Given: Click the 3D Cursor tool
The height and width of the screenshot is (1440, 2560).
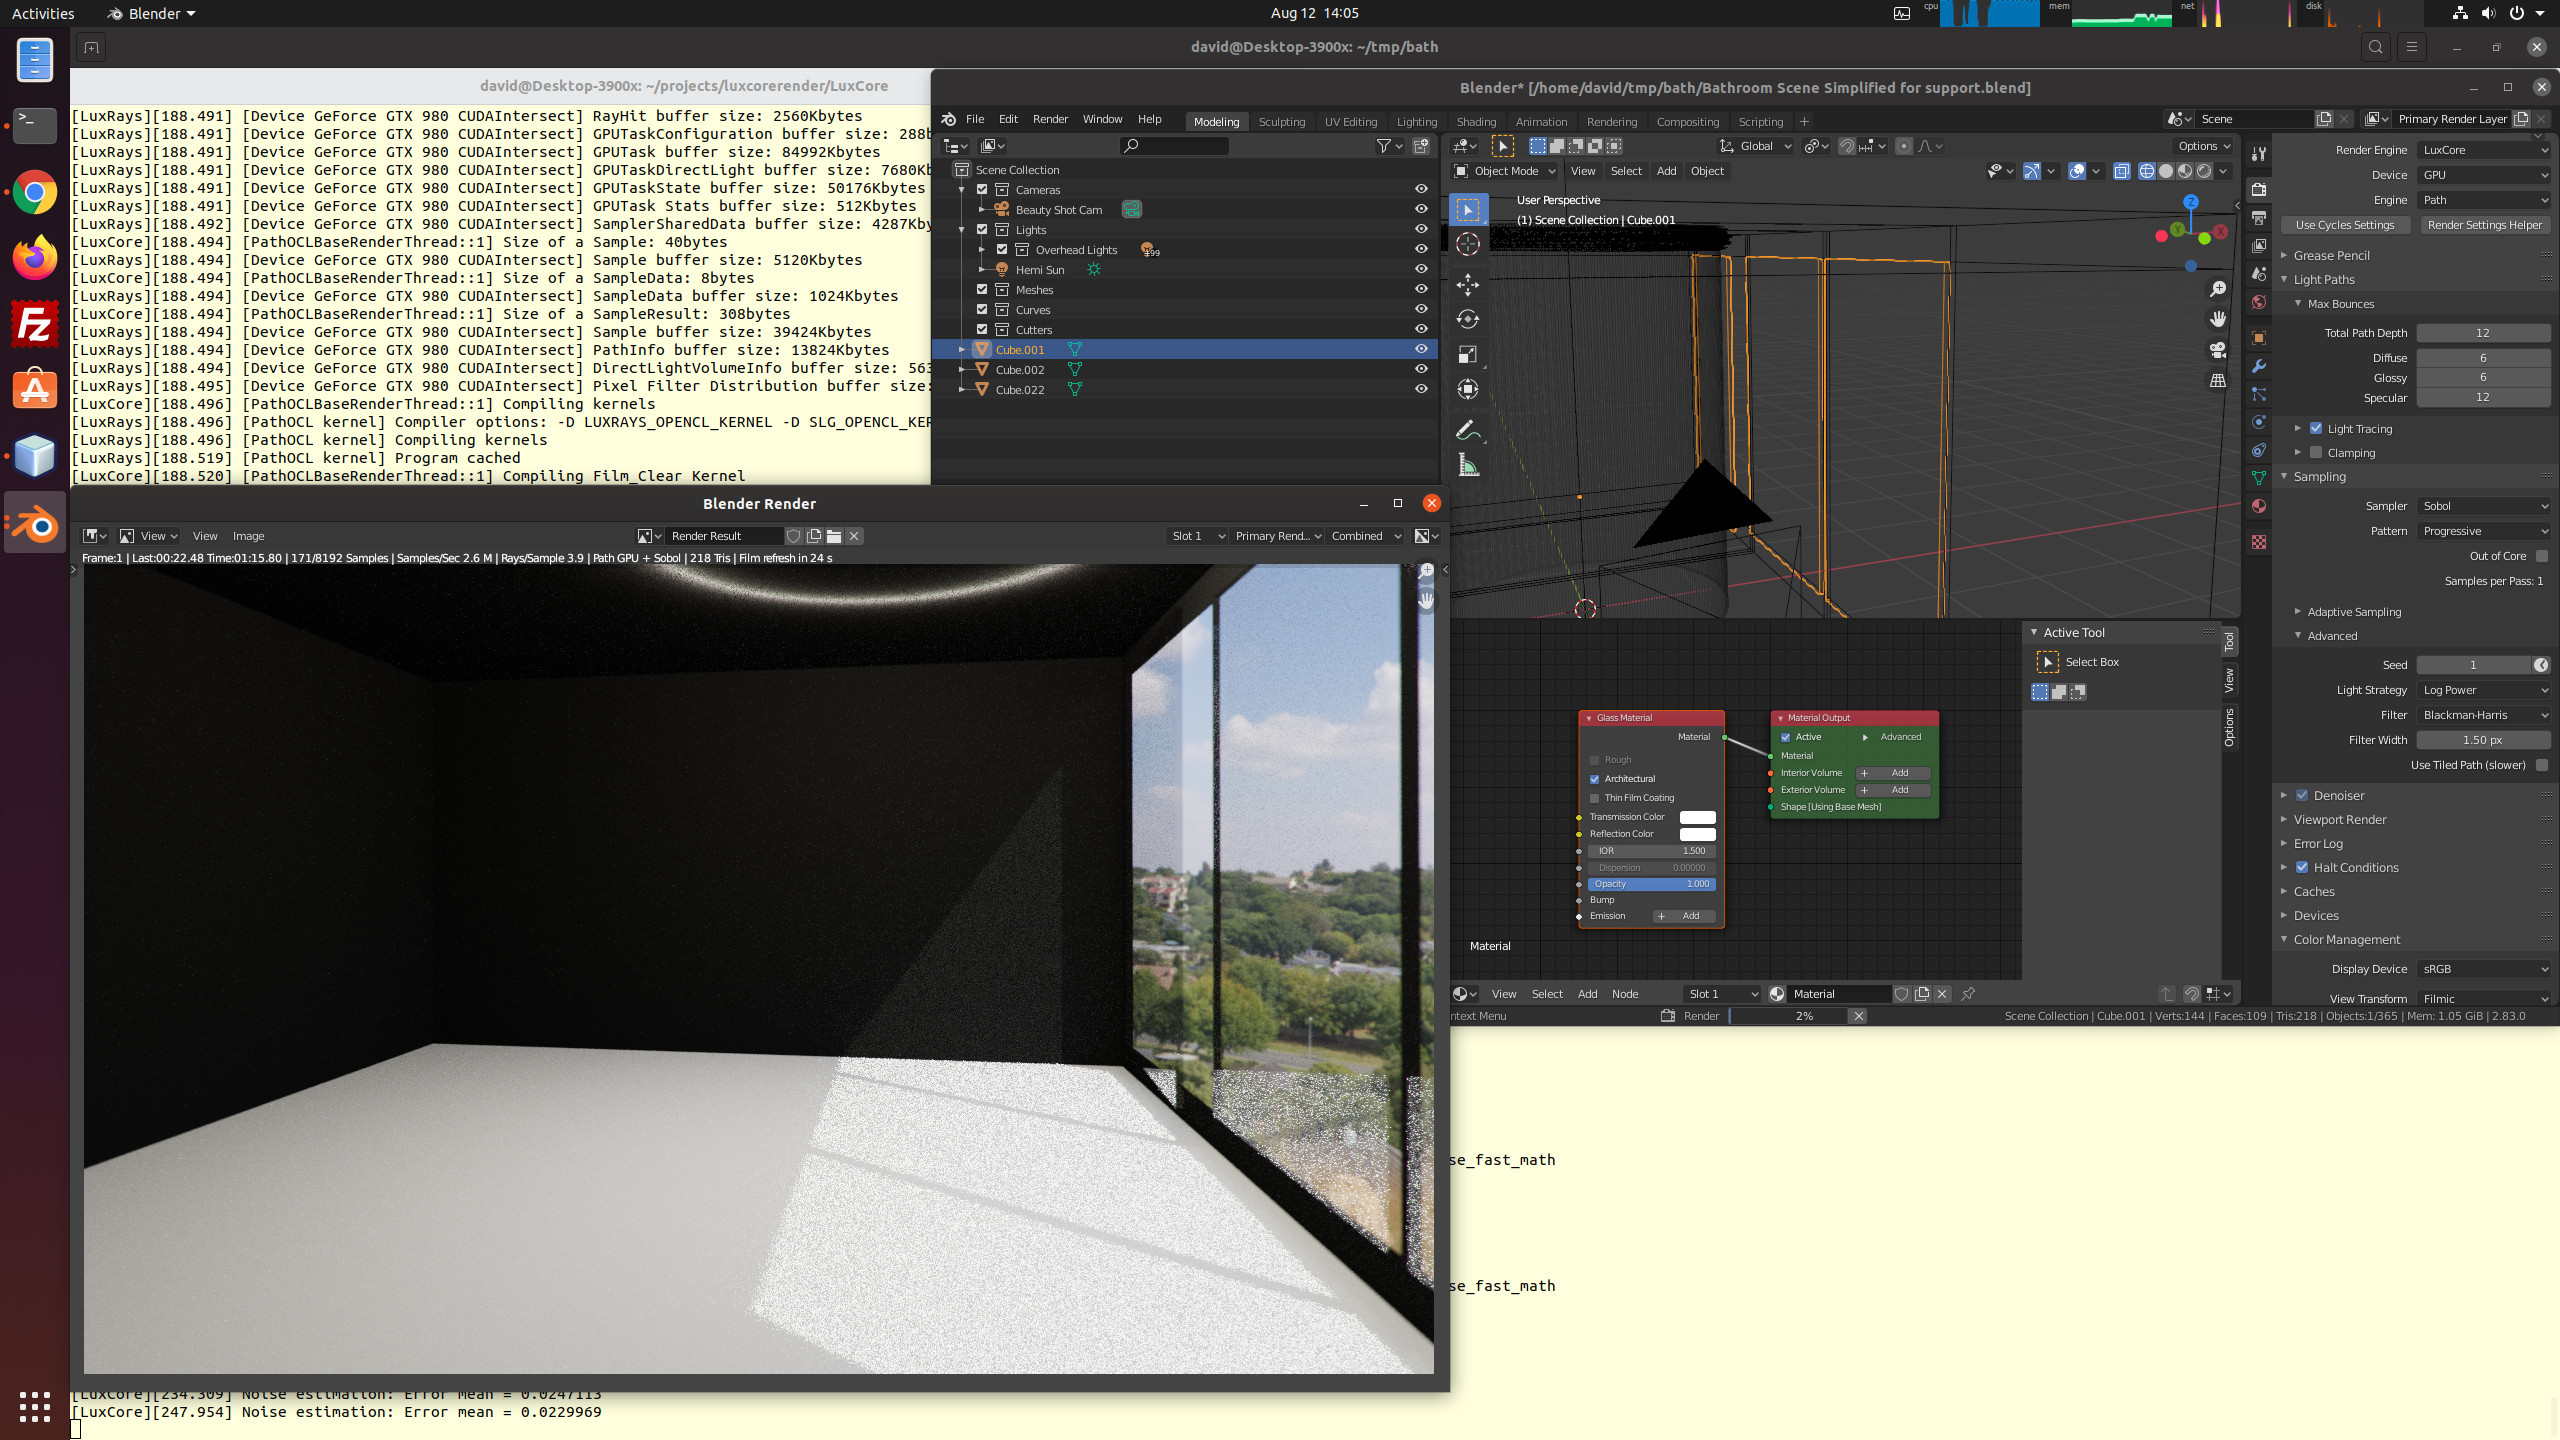Looking at the screenshot, I should [x=1467, y=245].
